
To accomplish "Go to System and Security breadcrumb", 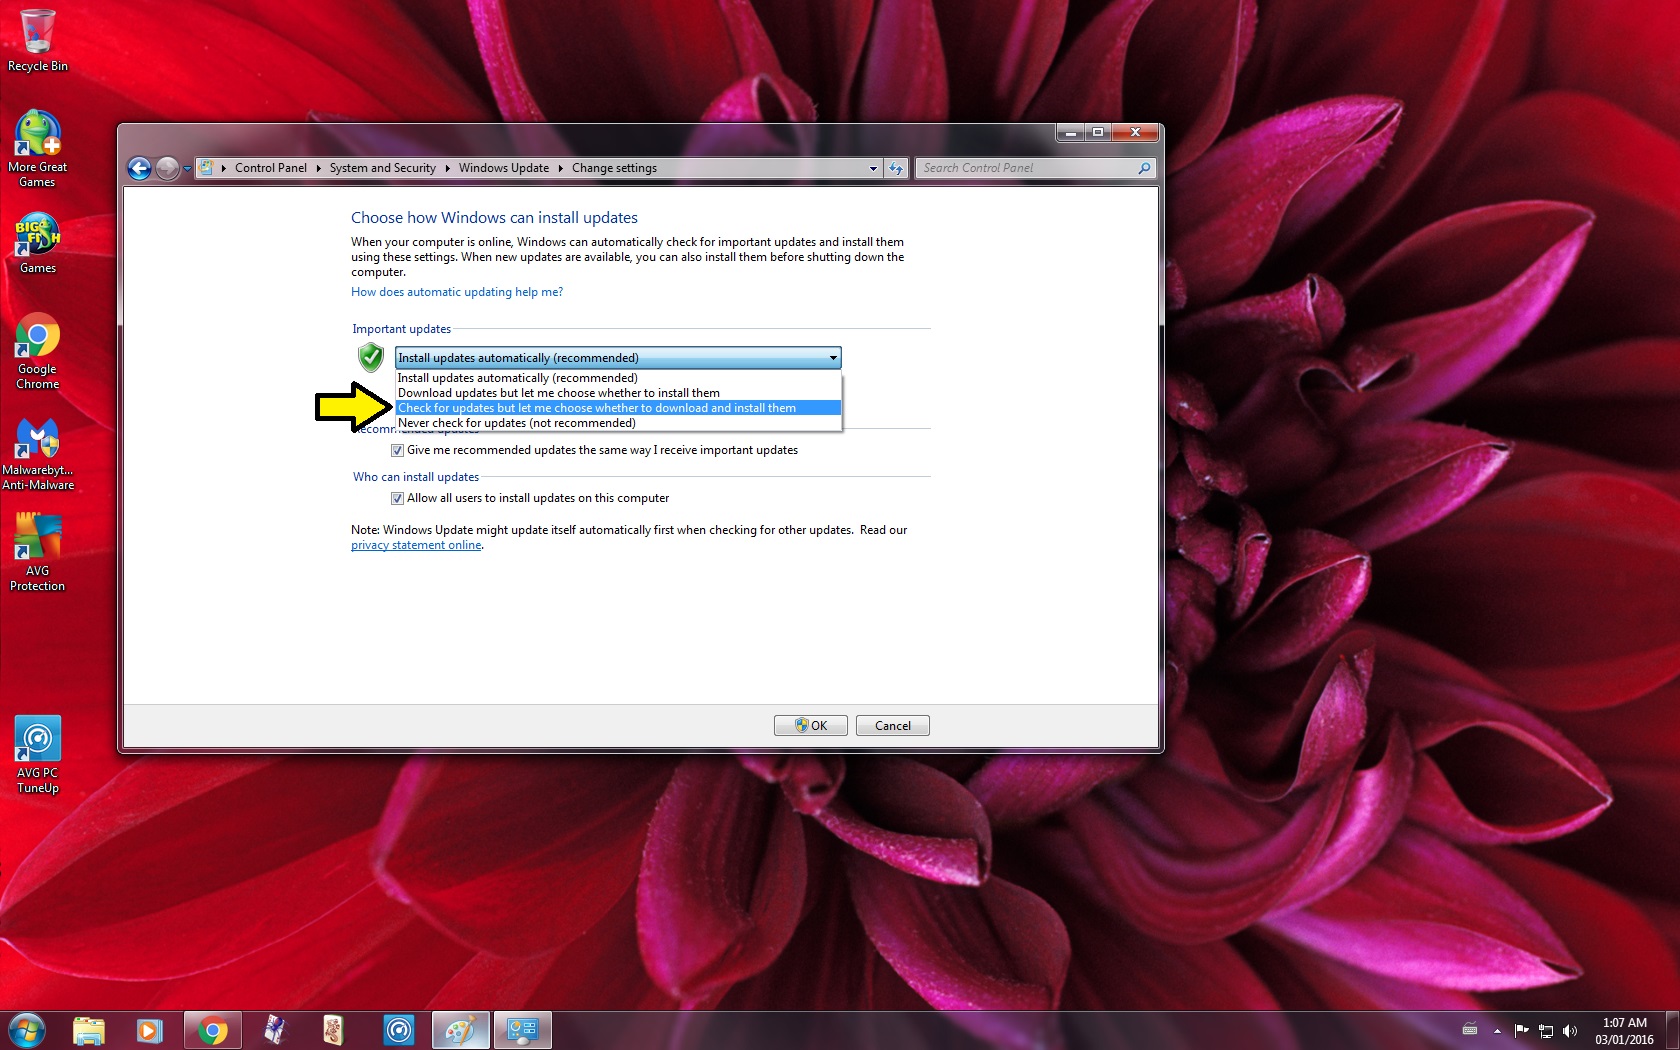I will pyautogui.click(x=383, y=168).
